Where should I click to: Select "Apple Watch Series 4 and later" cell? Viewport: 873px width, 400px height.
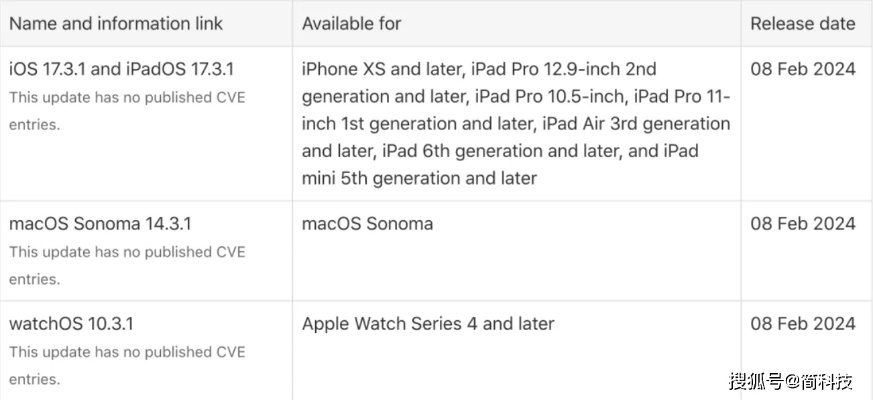point(427,324)
